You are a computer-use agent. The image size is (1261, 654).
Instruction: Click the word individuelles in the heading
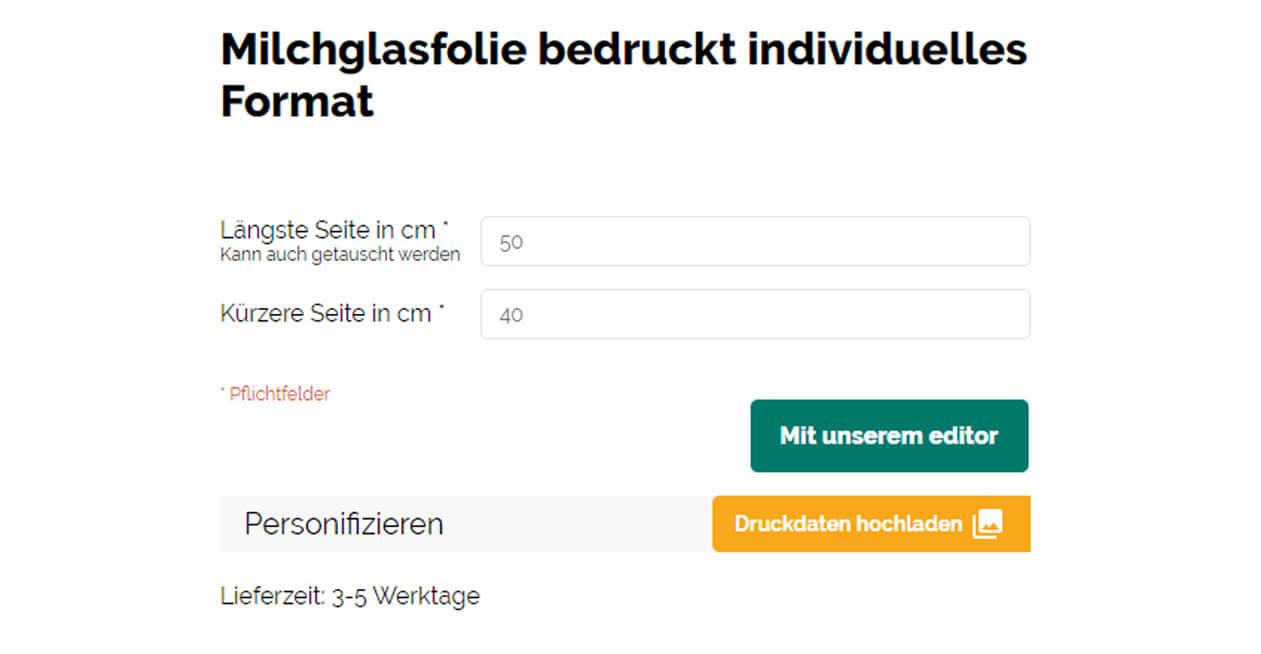point(887,49)
